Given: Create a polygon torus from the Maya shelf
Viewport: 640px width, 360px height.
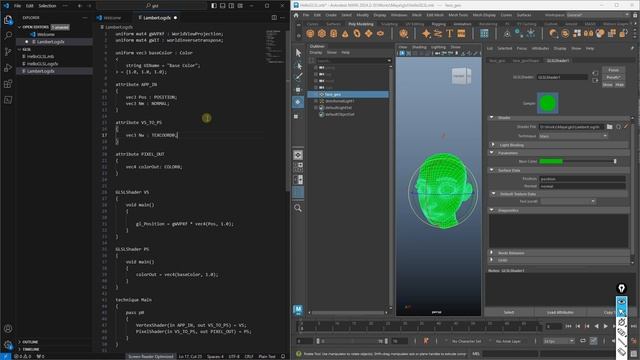Looking at the screenshot, I should pyautogui.click(x=357, y=34).
